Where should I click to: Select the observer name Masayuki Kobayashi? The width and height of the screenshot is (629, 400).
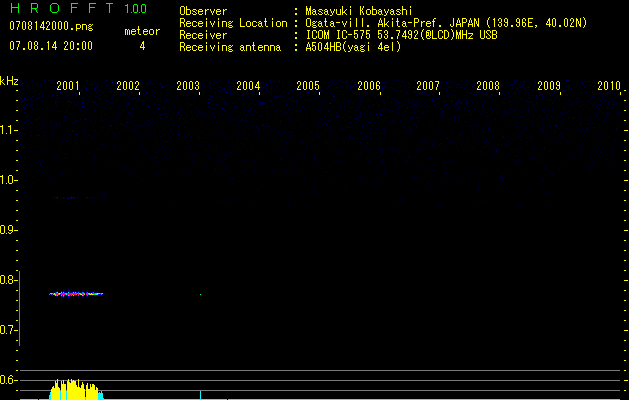(x=359, y=11)
